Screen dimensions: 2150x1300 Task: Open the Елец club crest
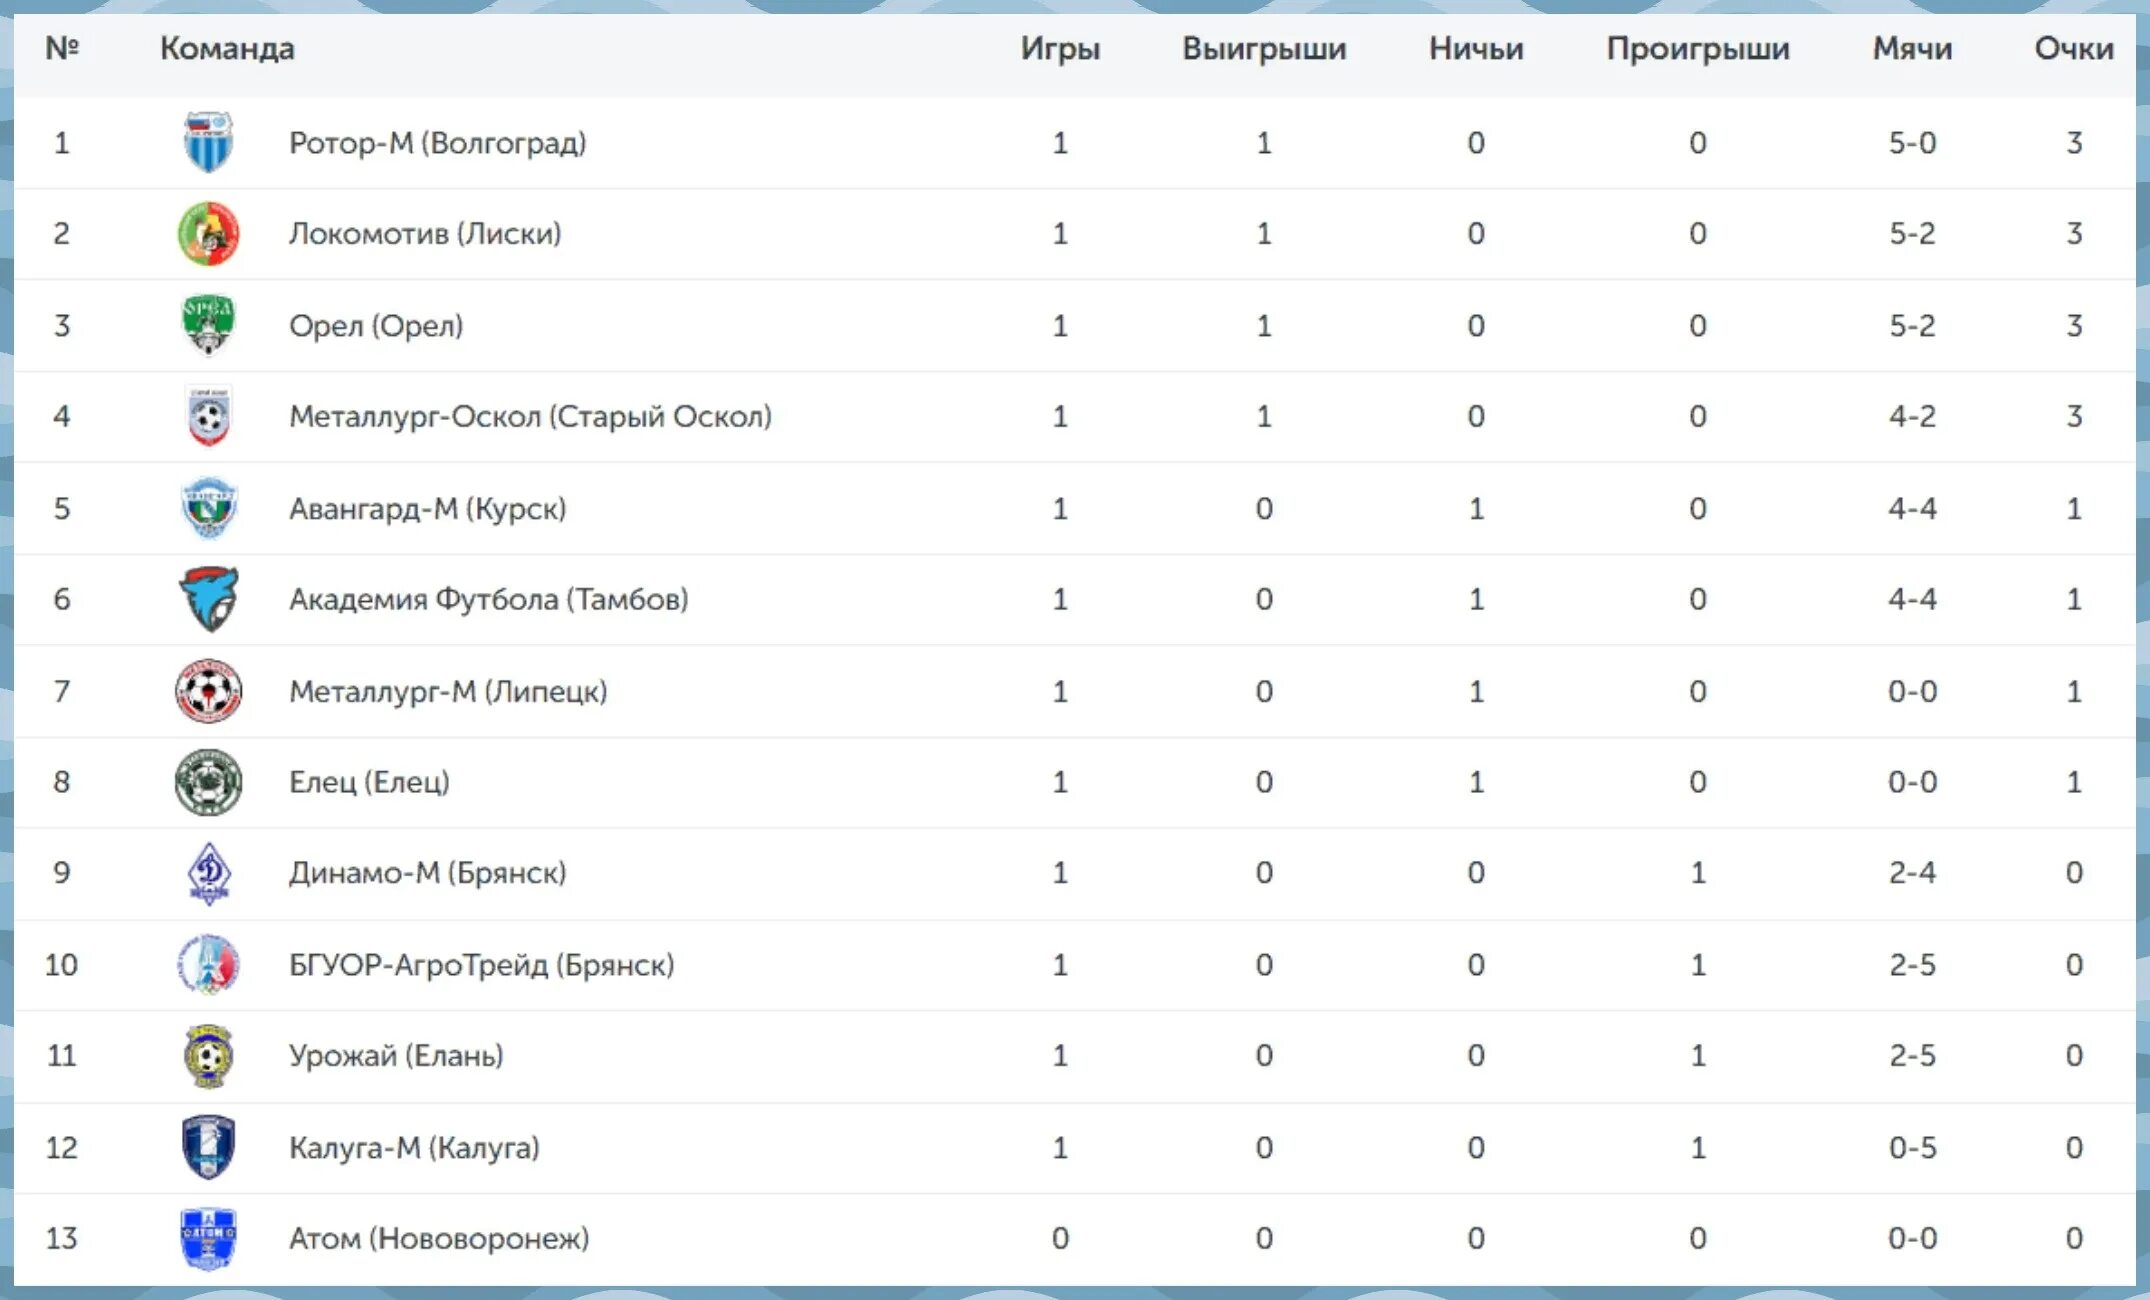209,782
